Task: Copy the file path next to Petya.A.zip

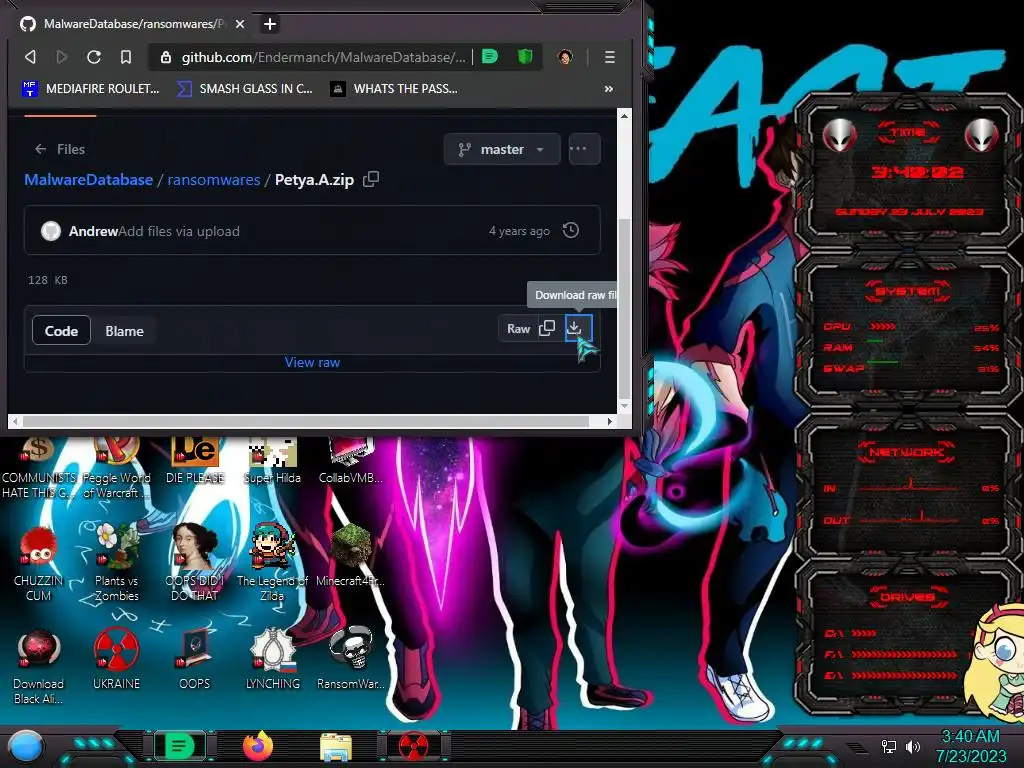Action: pyautogui.click(x=371, y=179)
